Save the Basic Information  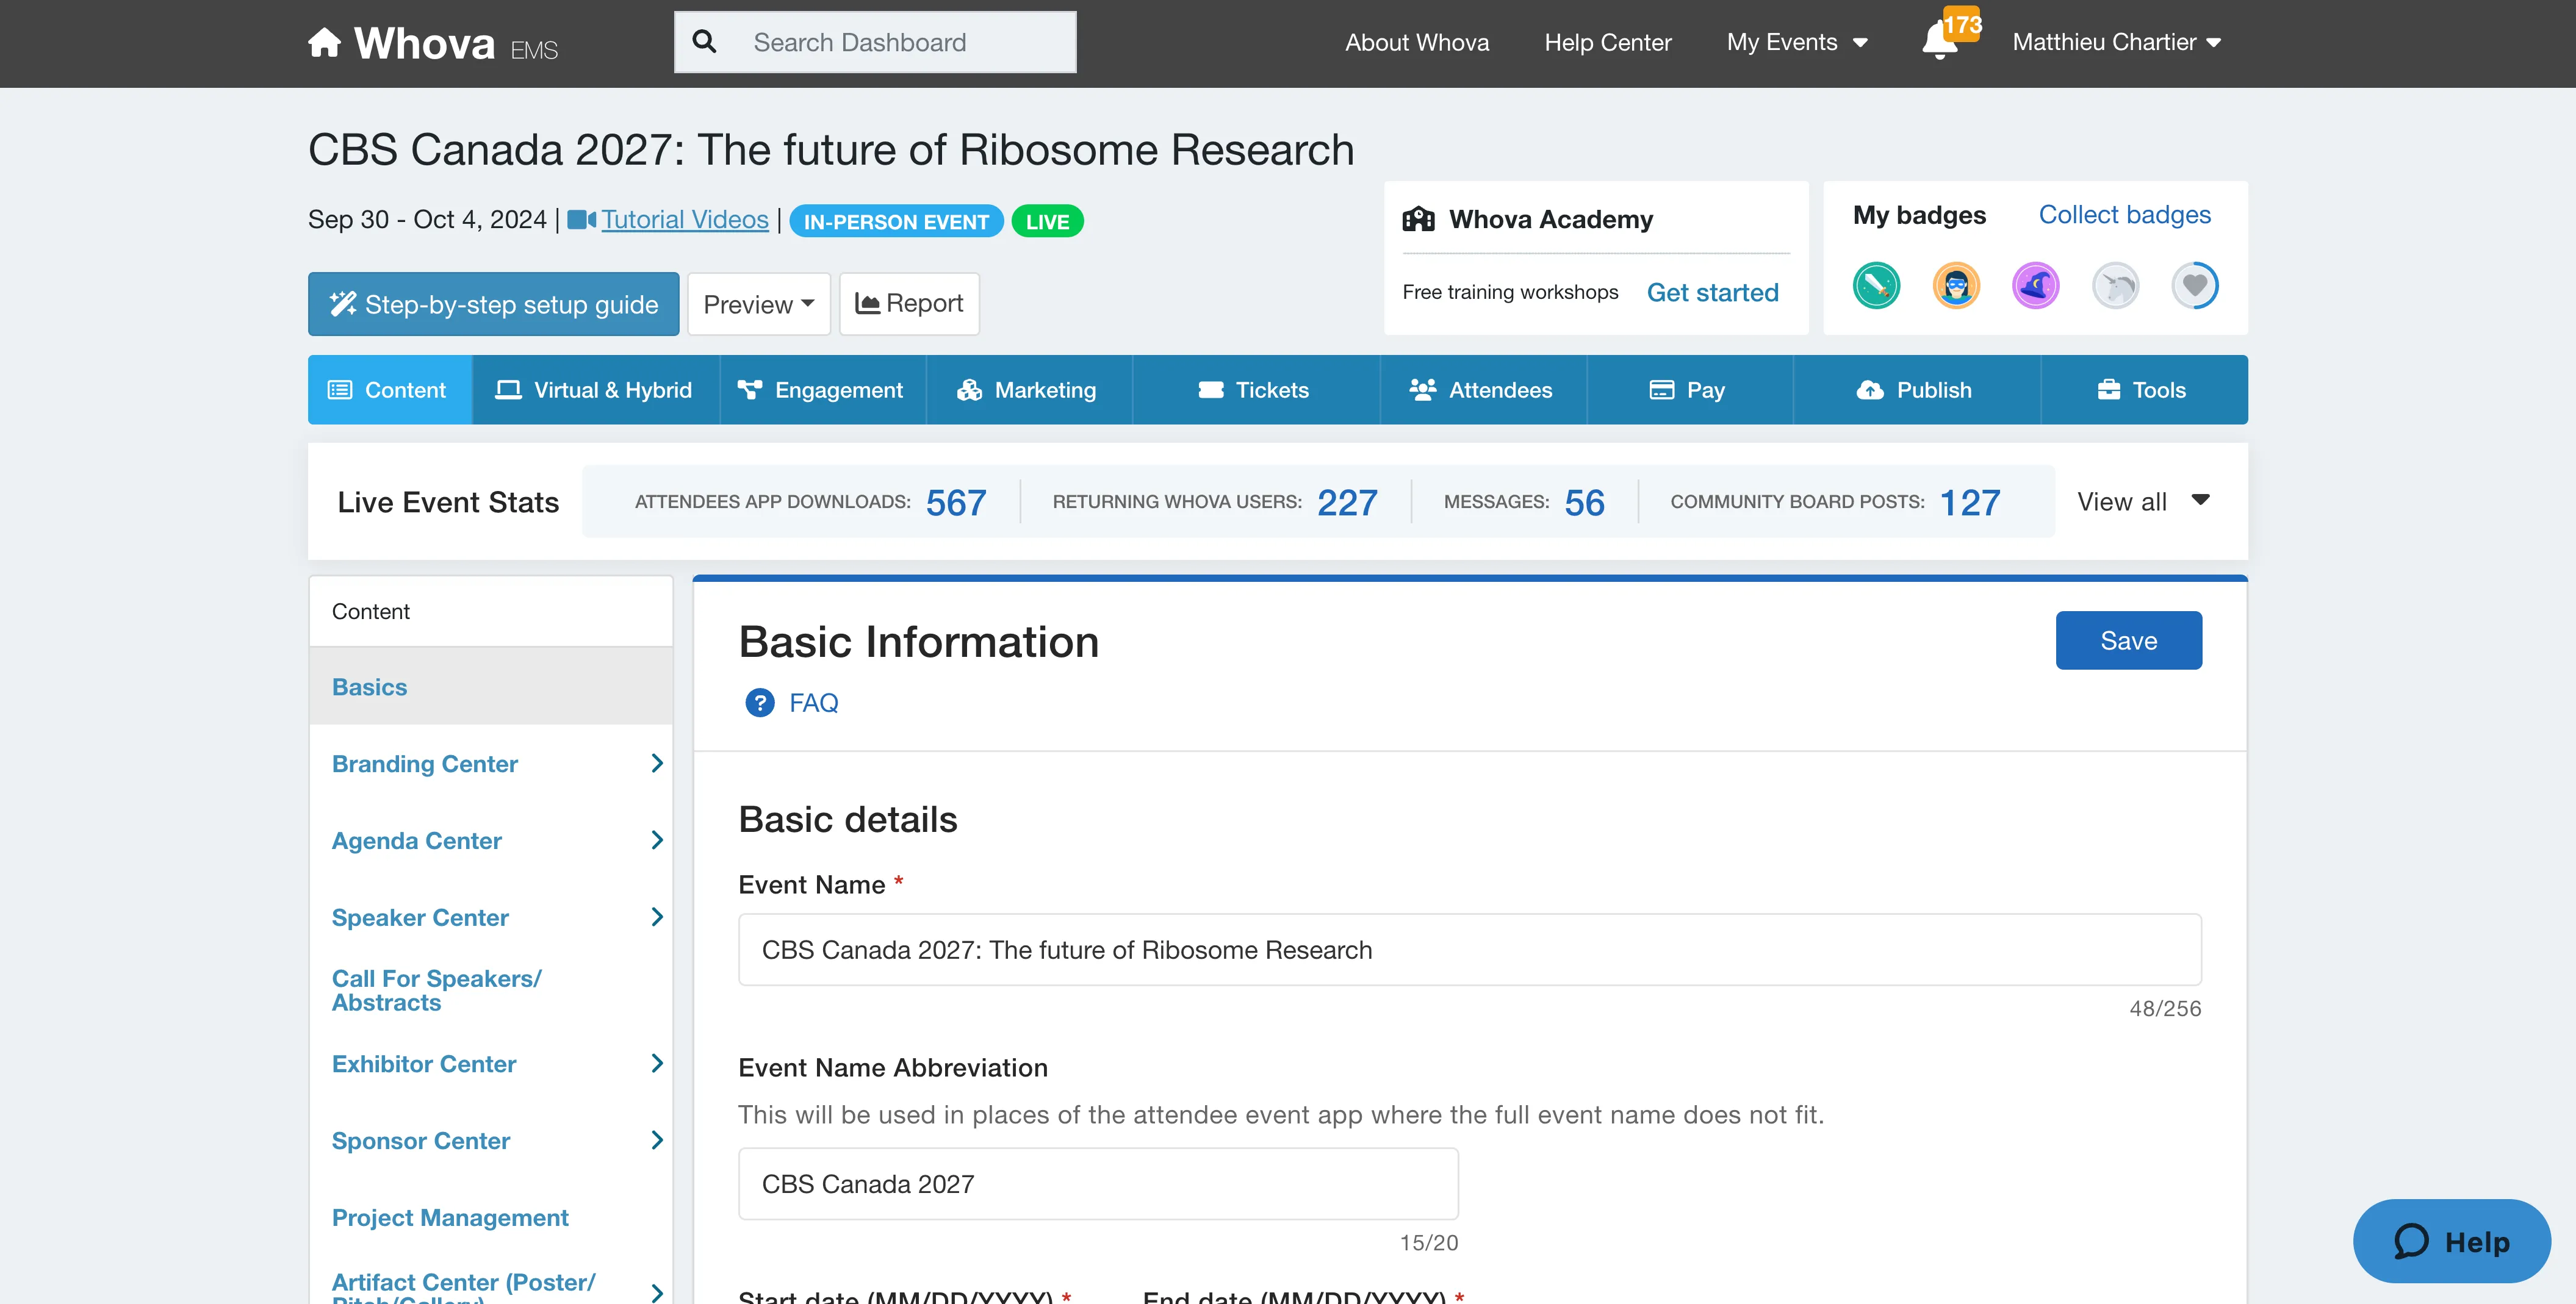(x=2128, y=640)
